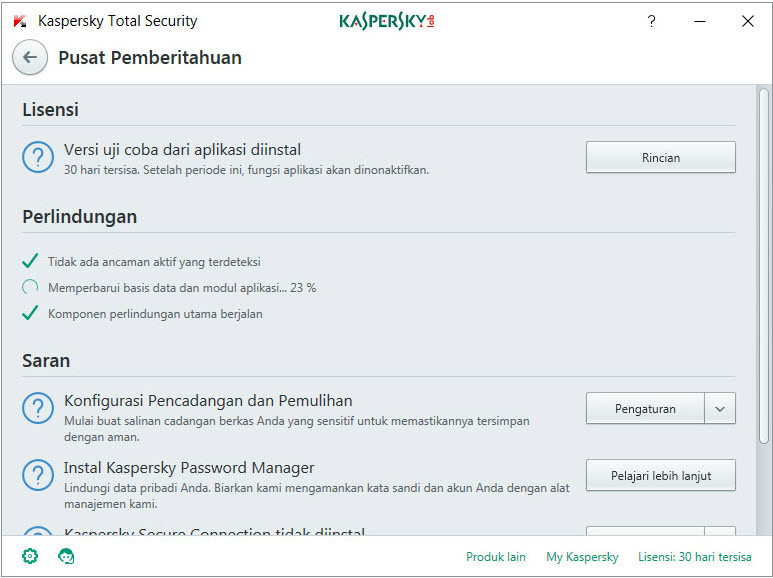Expand the dropdown arrow next to Pengaturan
This screenshot has height=578, width=773.
point(720,408)
